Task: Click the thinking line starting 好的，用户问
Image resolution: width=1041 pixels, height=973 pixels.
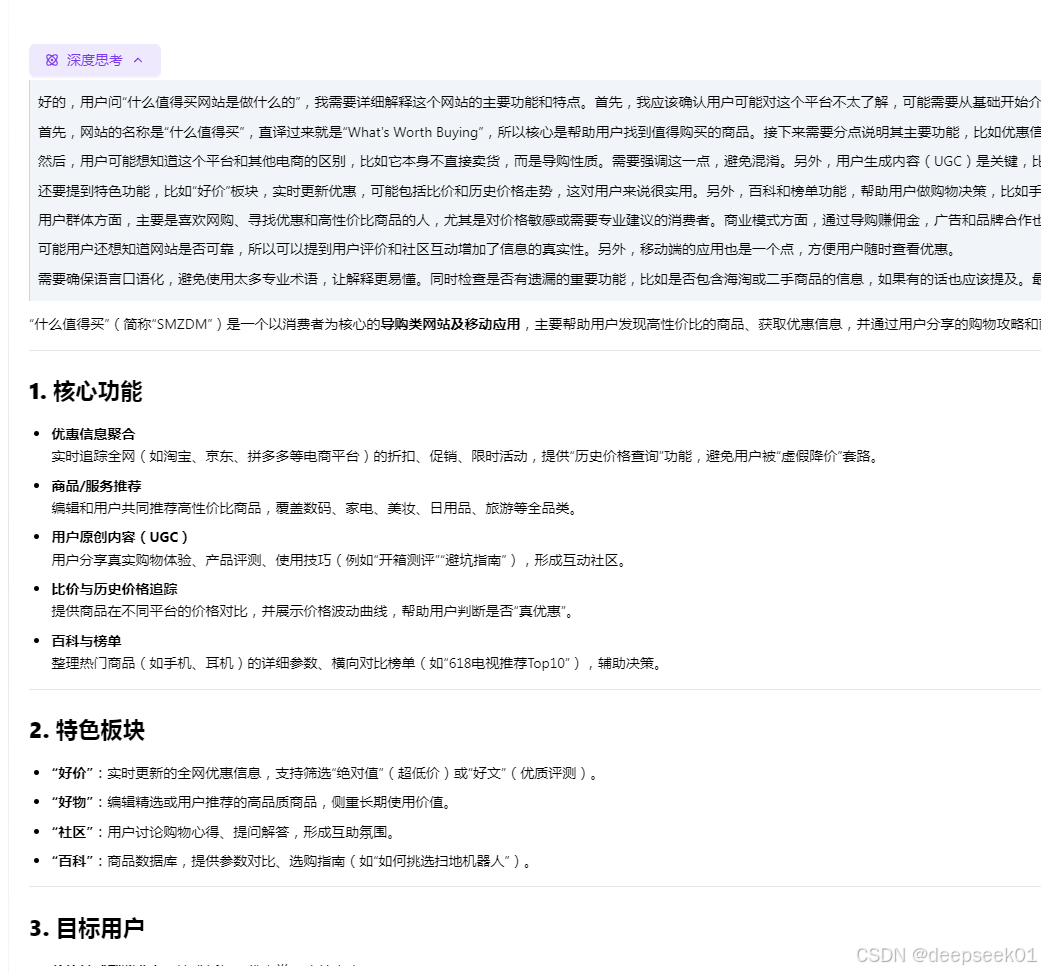Action: pyautogui.click(x=539, y=102)
